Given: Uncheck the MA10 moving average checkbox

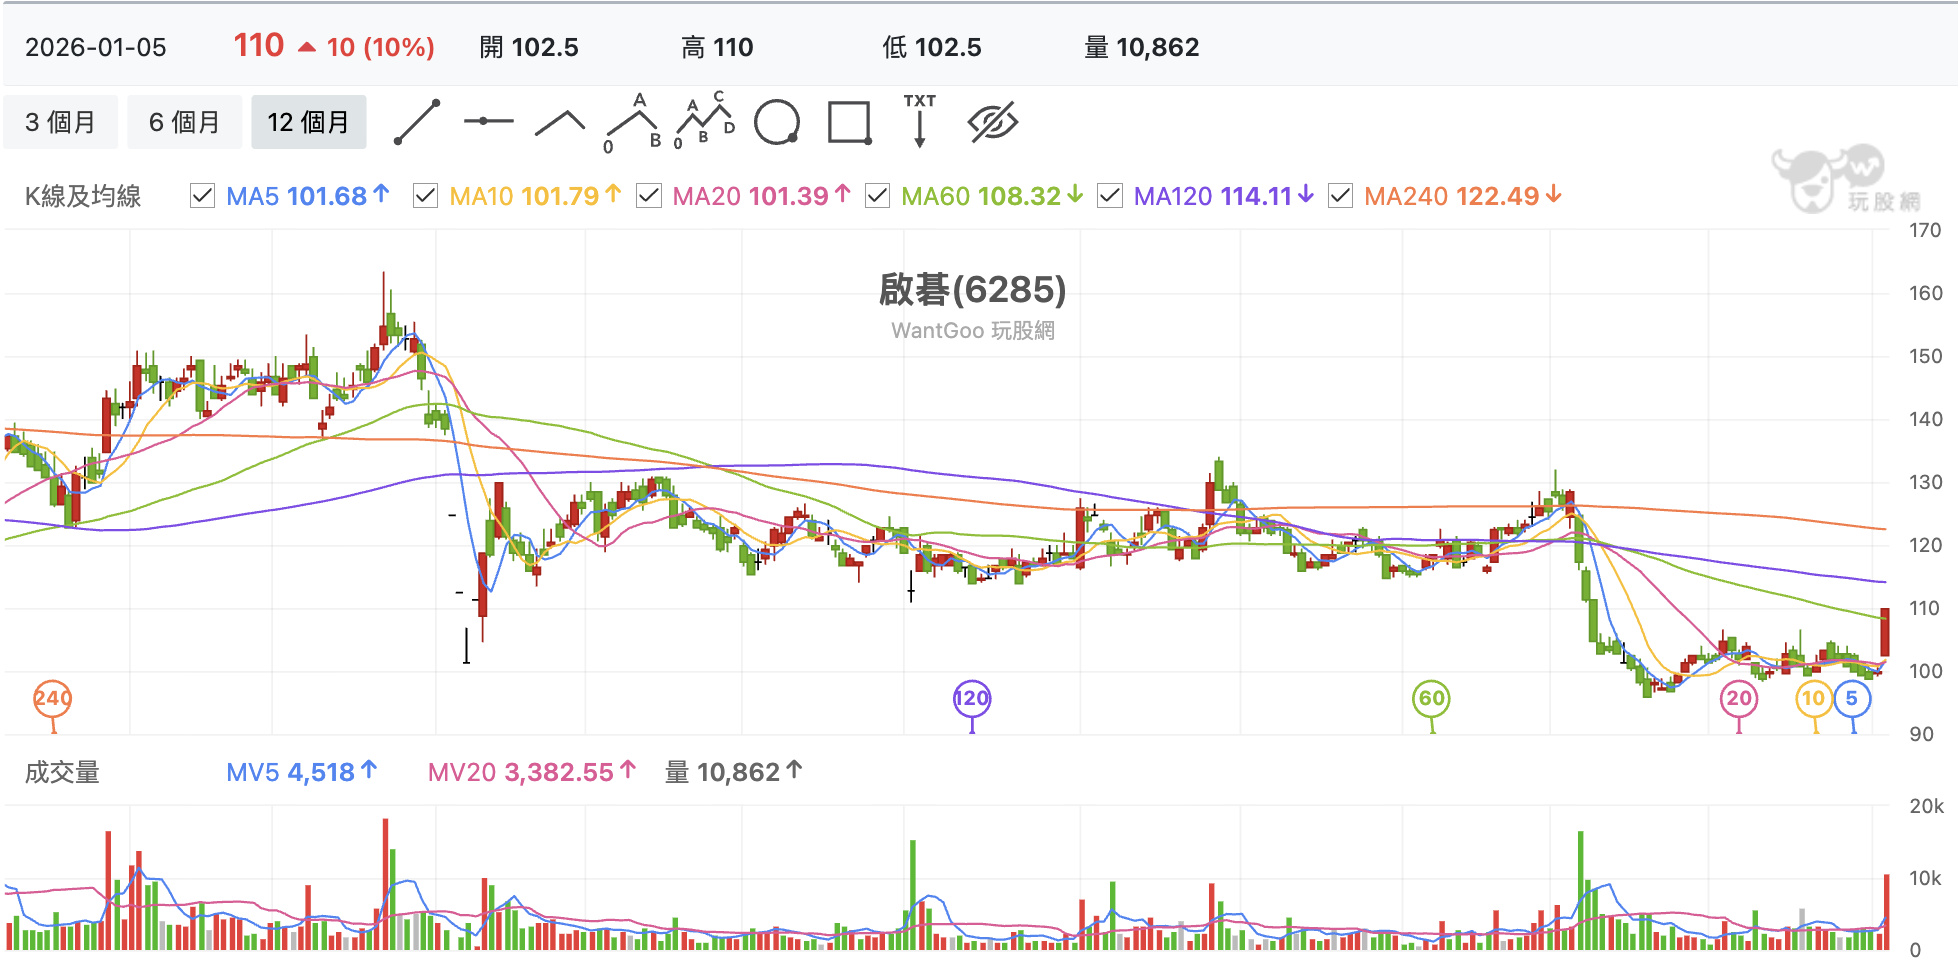Looking at the screenshot, I should click(x=425, y=196).
